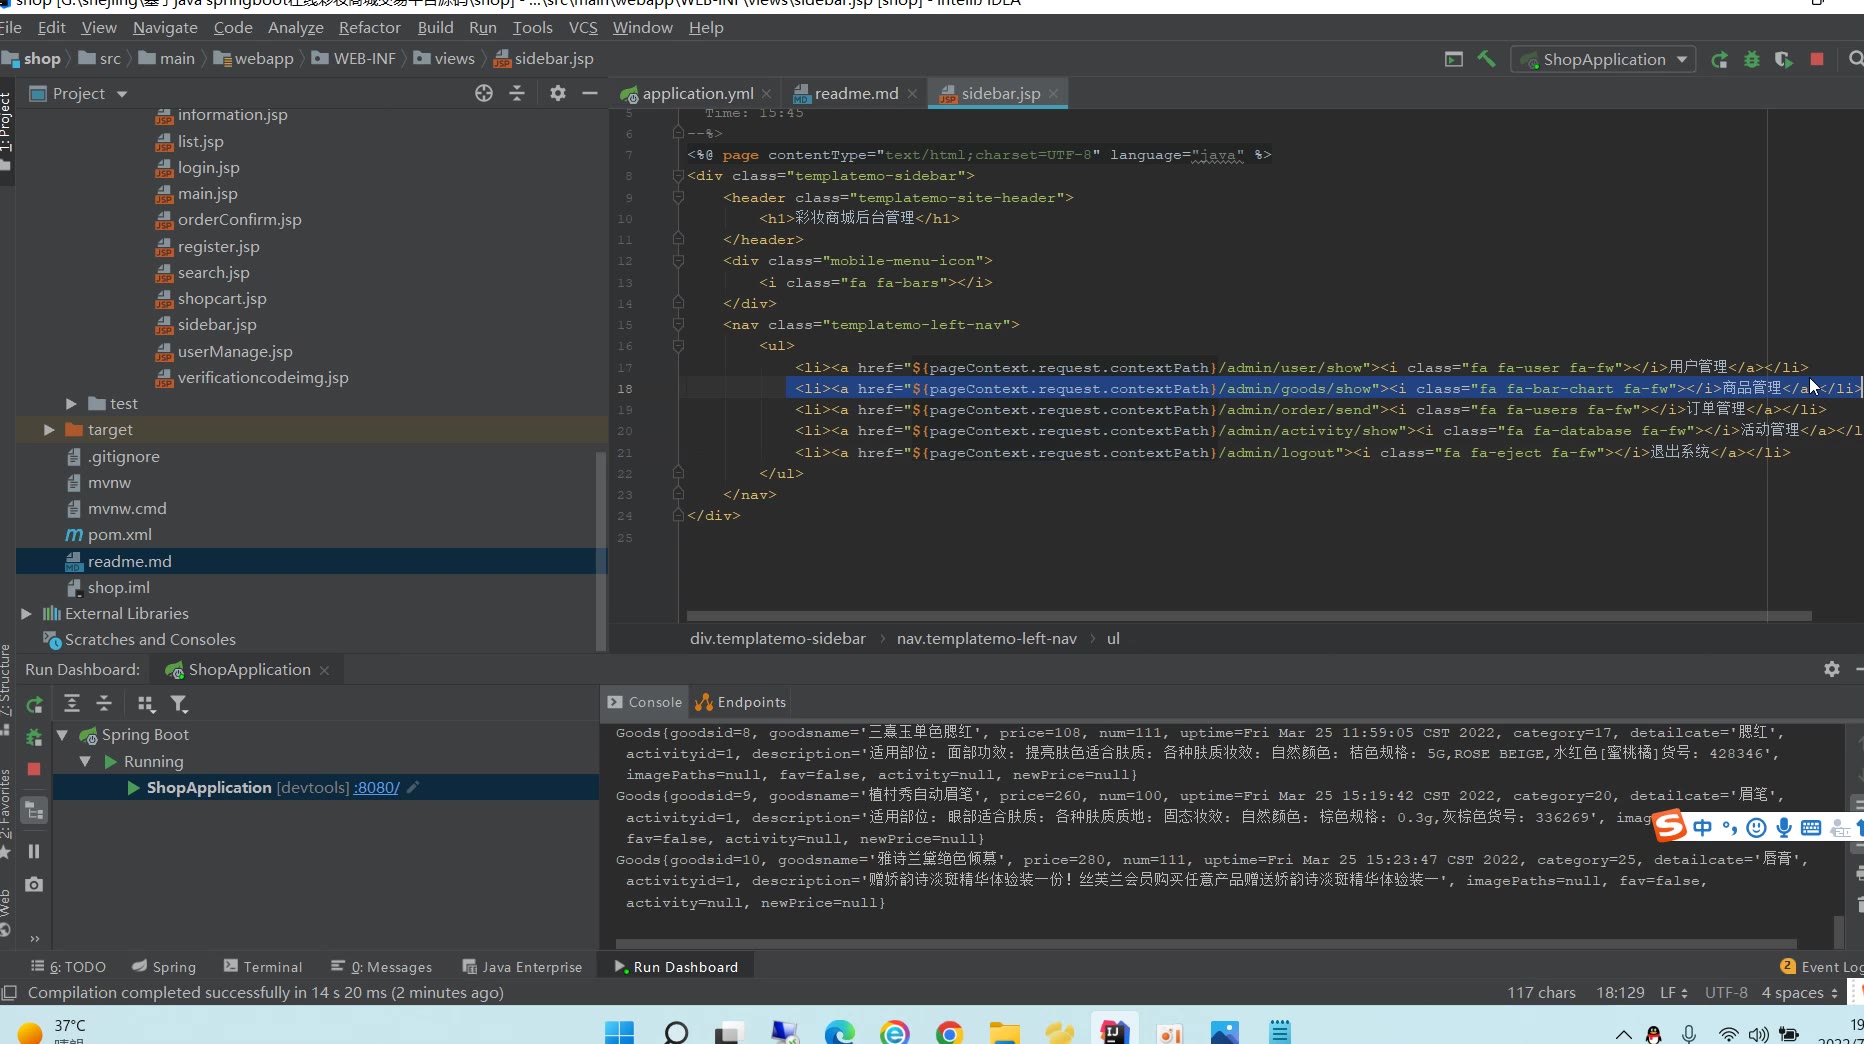Screen dimensions: 1864x1044
Task: Open the :8080/ link for ShopApplication
Action: (376, 788)
